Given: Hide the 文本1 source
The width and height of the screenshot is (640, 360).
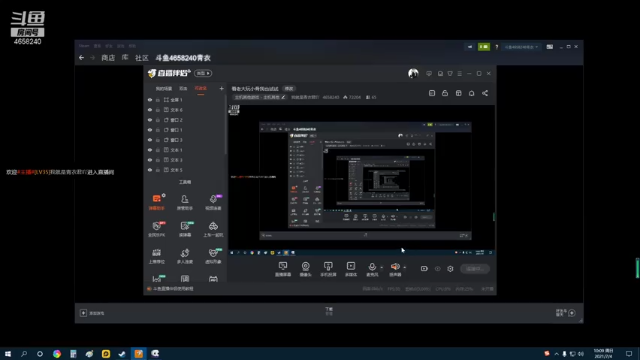Looking at the screenshot, I should (150, 150).
